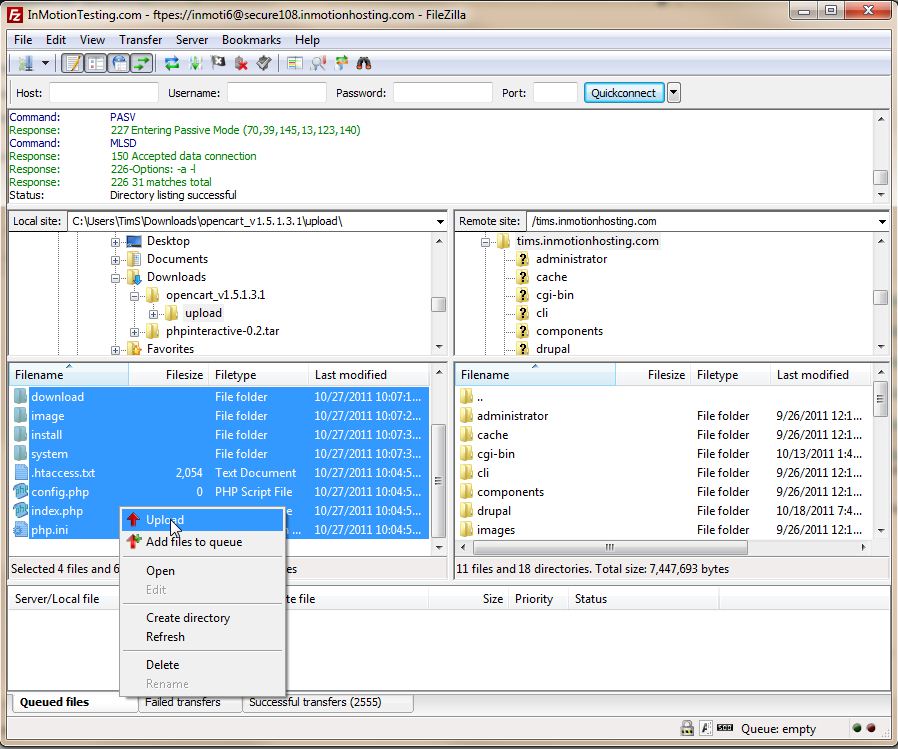Viewport: 898px width, 749px height.
Task: Toggle the message log display
Action: tap(73, 64)
